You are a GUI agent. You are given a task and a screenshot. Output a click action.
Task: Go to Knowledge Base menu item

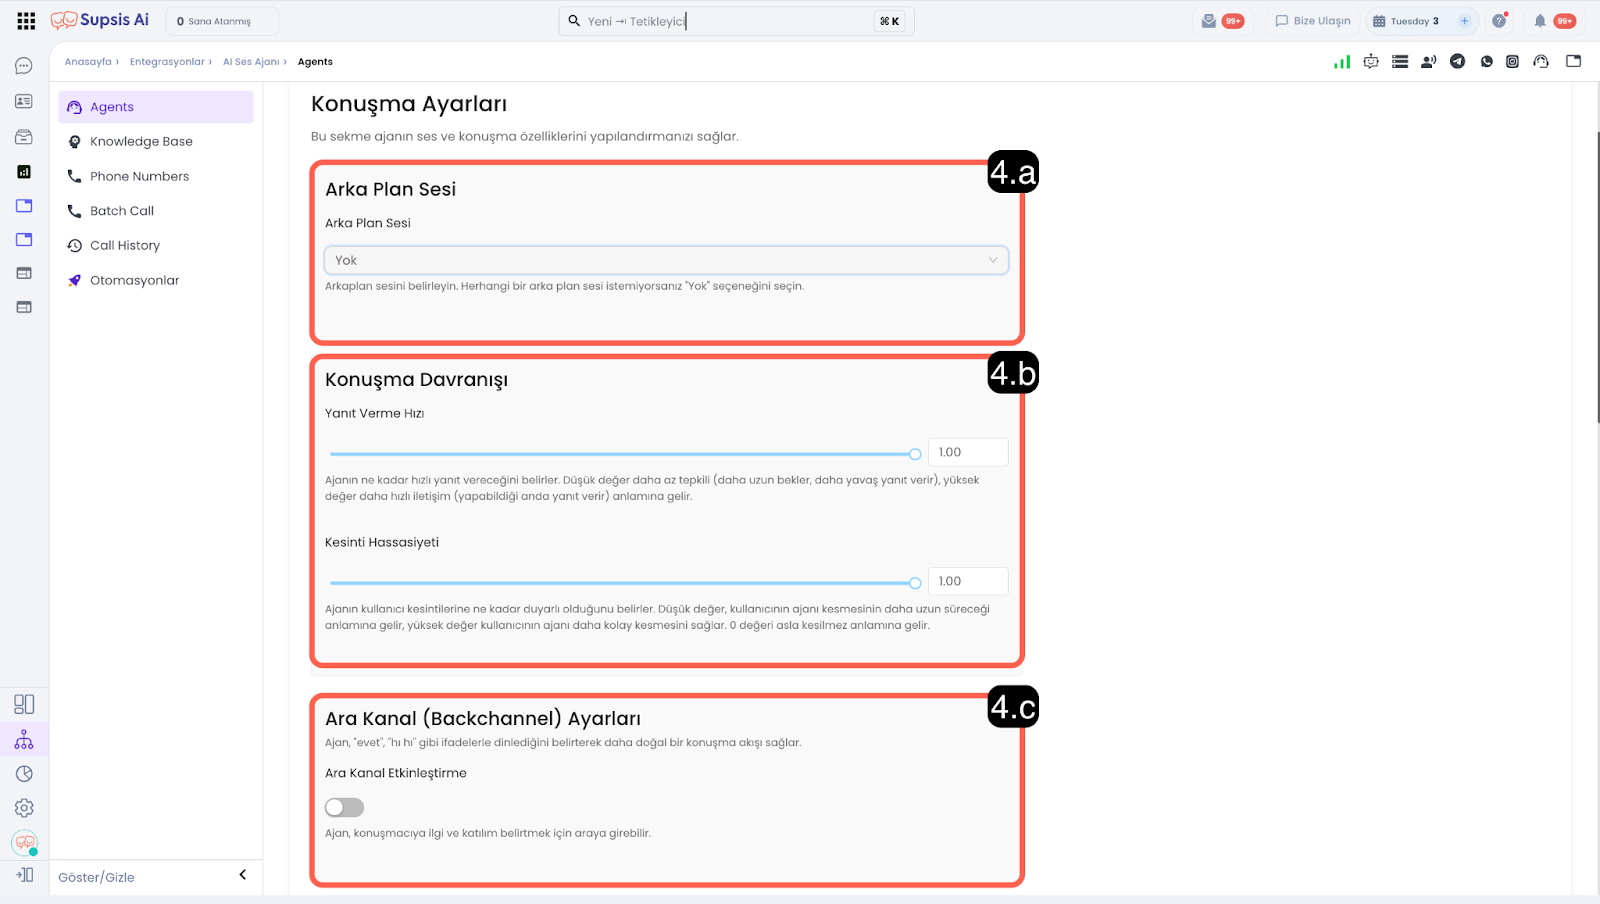pyautogui.click(x=141, y=142)
